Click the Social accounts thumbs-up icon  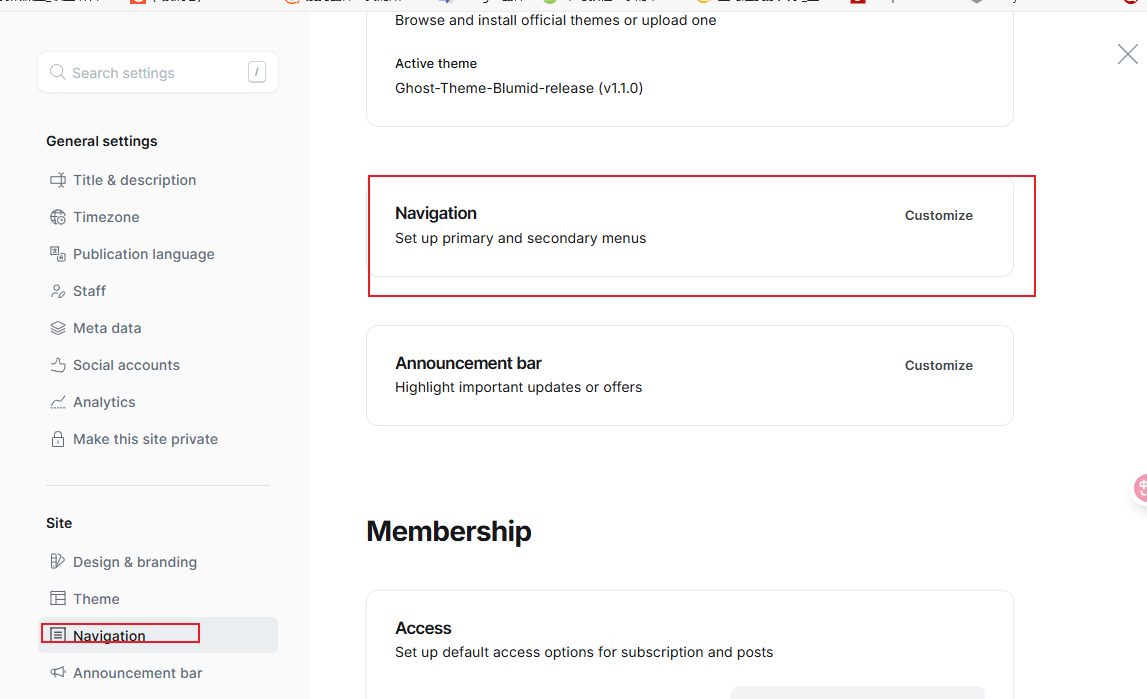tap(58, 365)
